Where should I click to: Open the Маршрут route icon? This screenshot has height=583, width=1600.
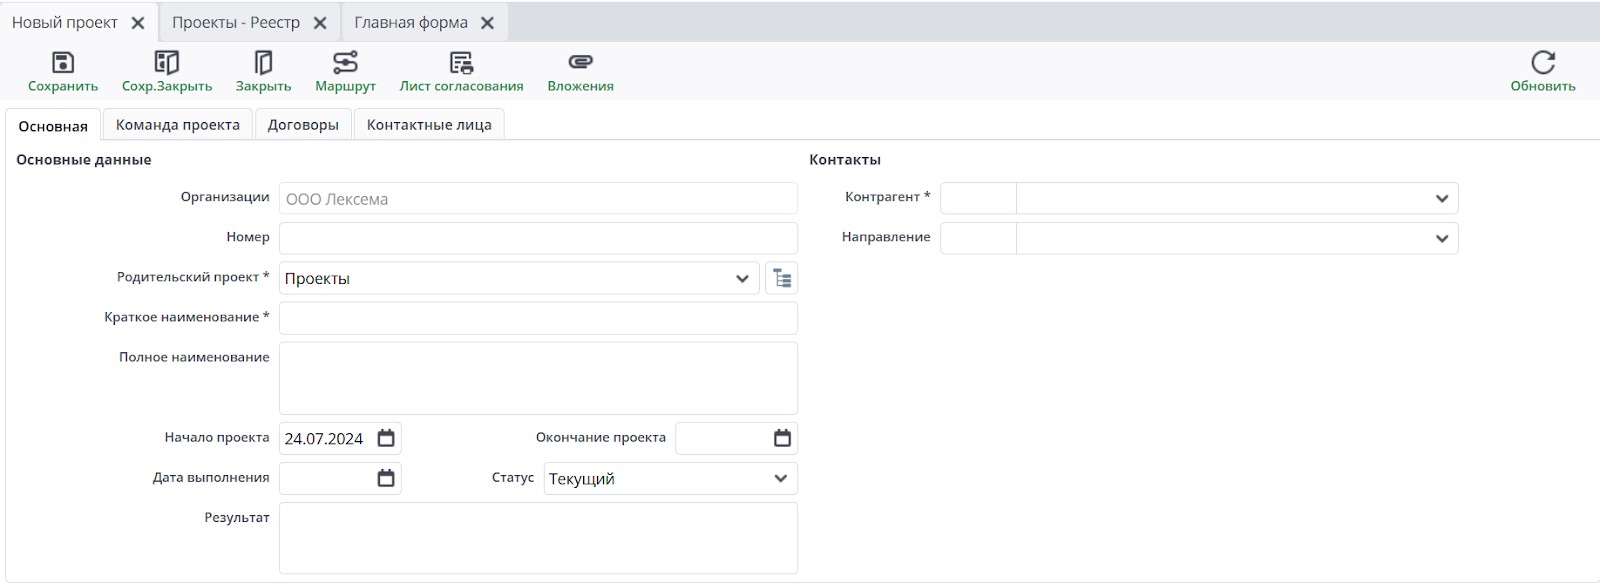click(345, 63)
